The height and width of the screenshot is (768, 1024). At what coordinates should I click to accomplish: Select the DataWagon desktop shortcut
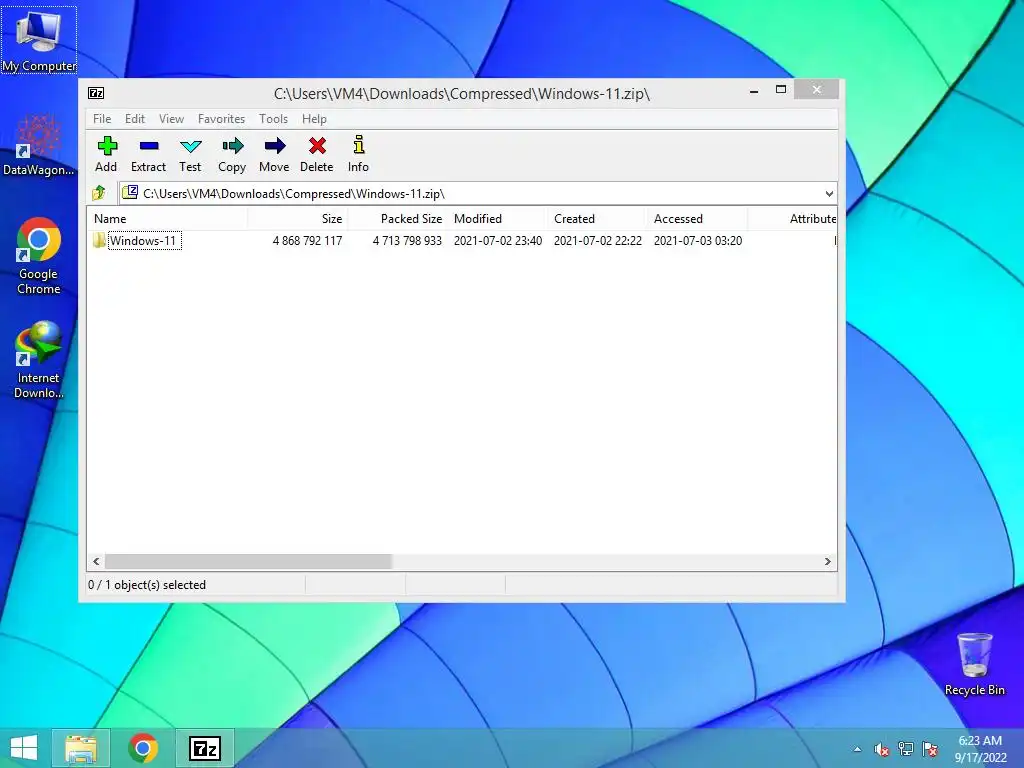point(39,145)
